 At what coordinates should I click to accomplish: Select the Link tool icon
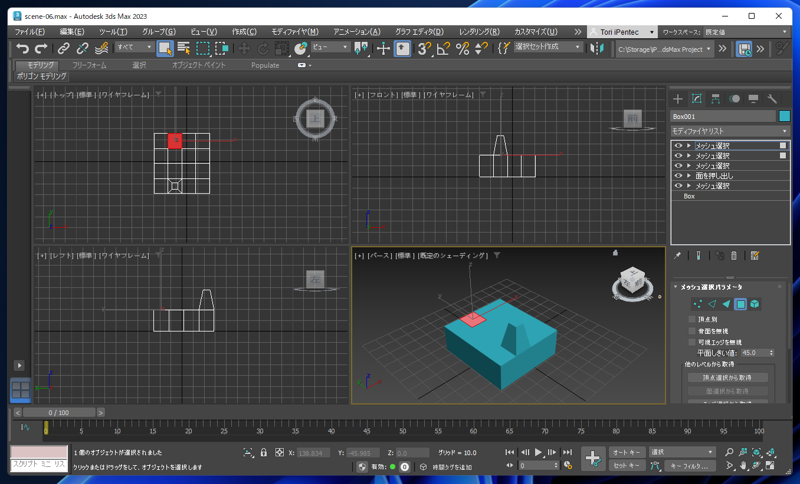pos(63,48)
